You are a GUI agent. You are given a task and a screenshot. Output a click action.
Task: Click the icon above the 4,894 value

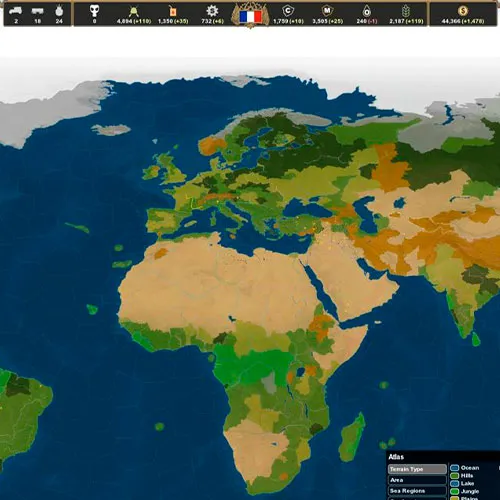134,11
